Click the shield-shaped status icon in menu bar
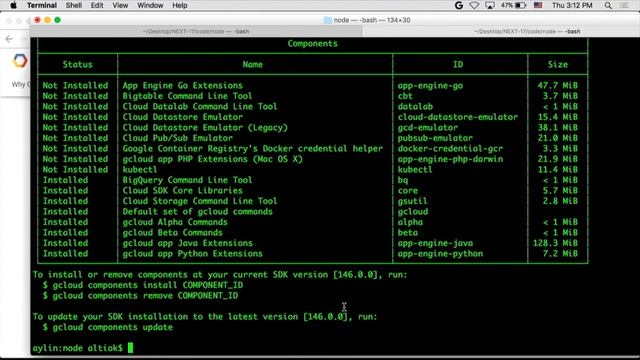 [x=474, y=5]
